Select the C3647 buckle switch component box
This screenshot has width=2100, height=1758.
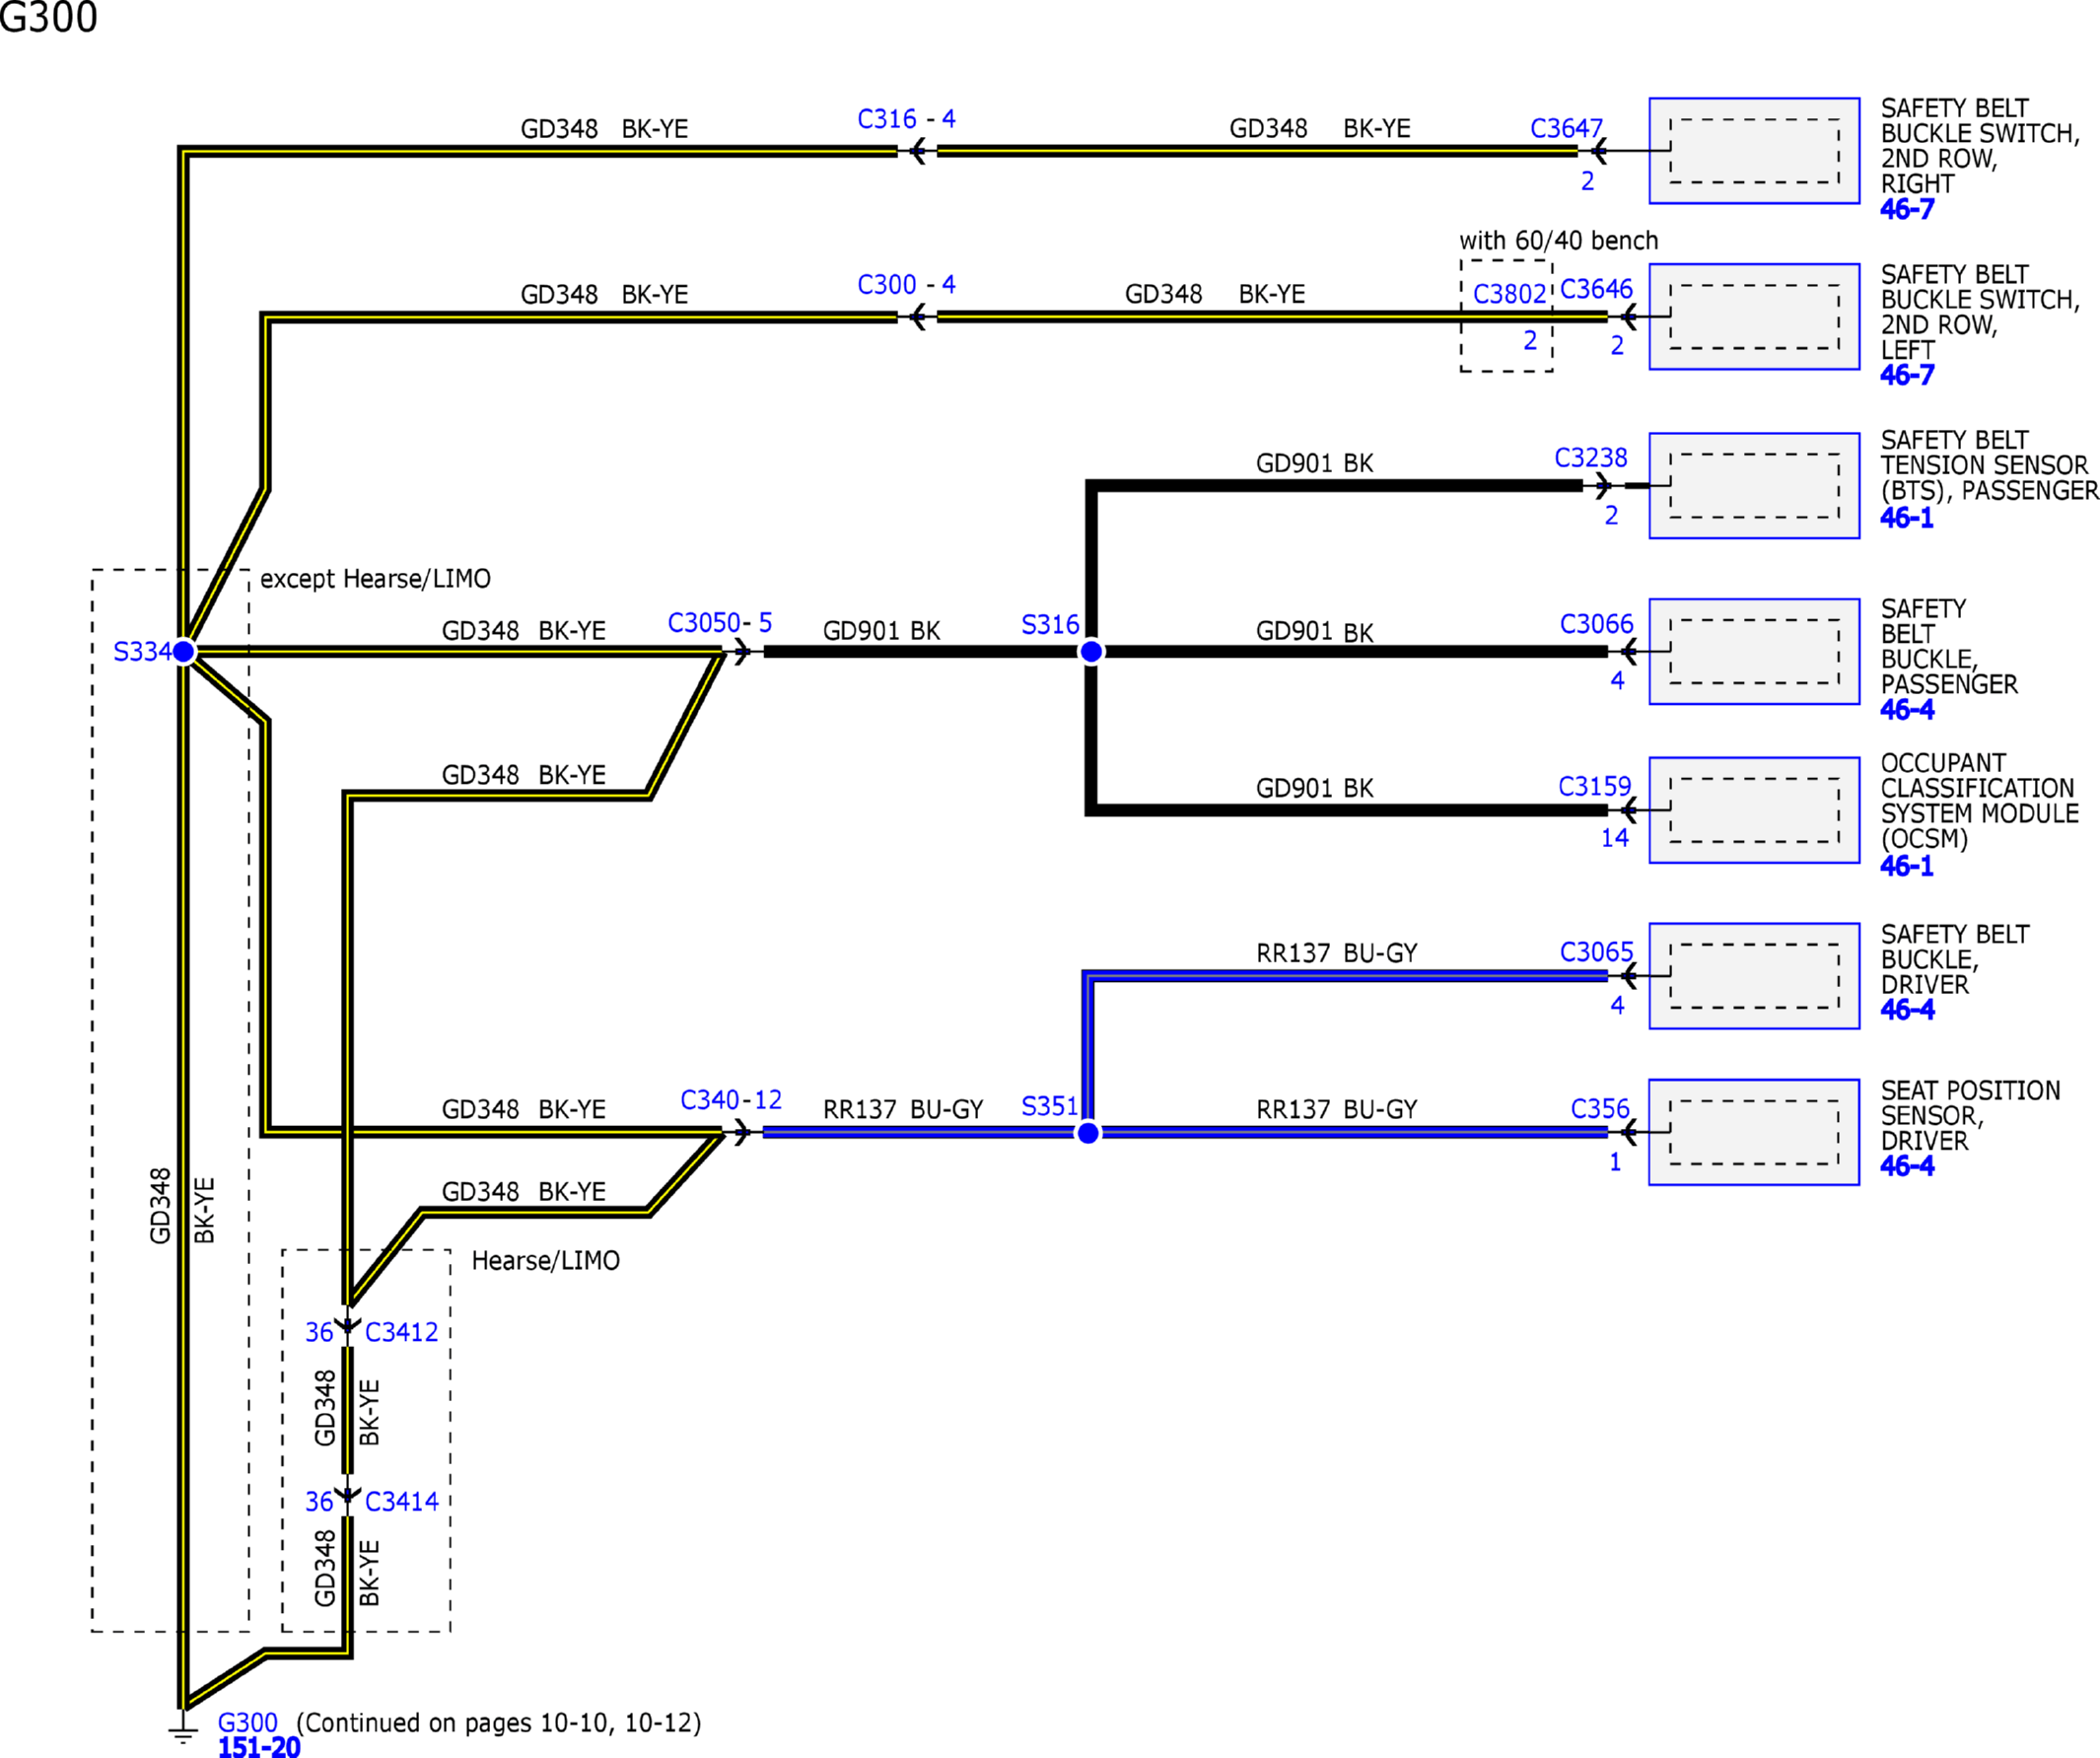coord(1754,151)
